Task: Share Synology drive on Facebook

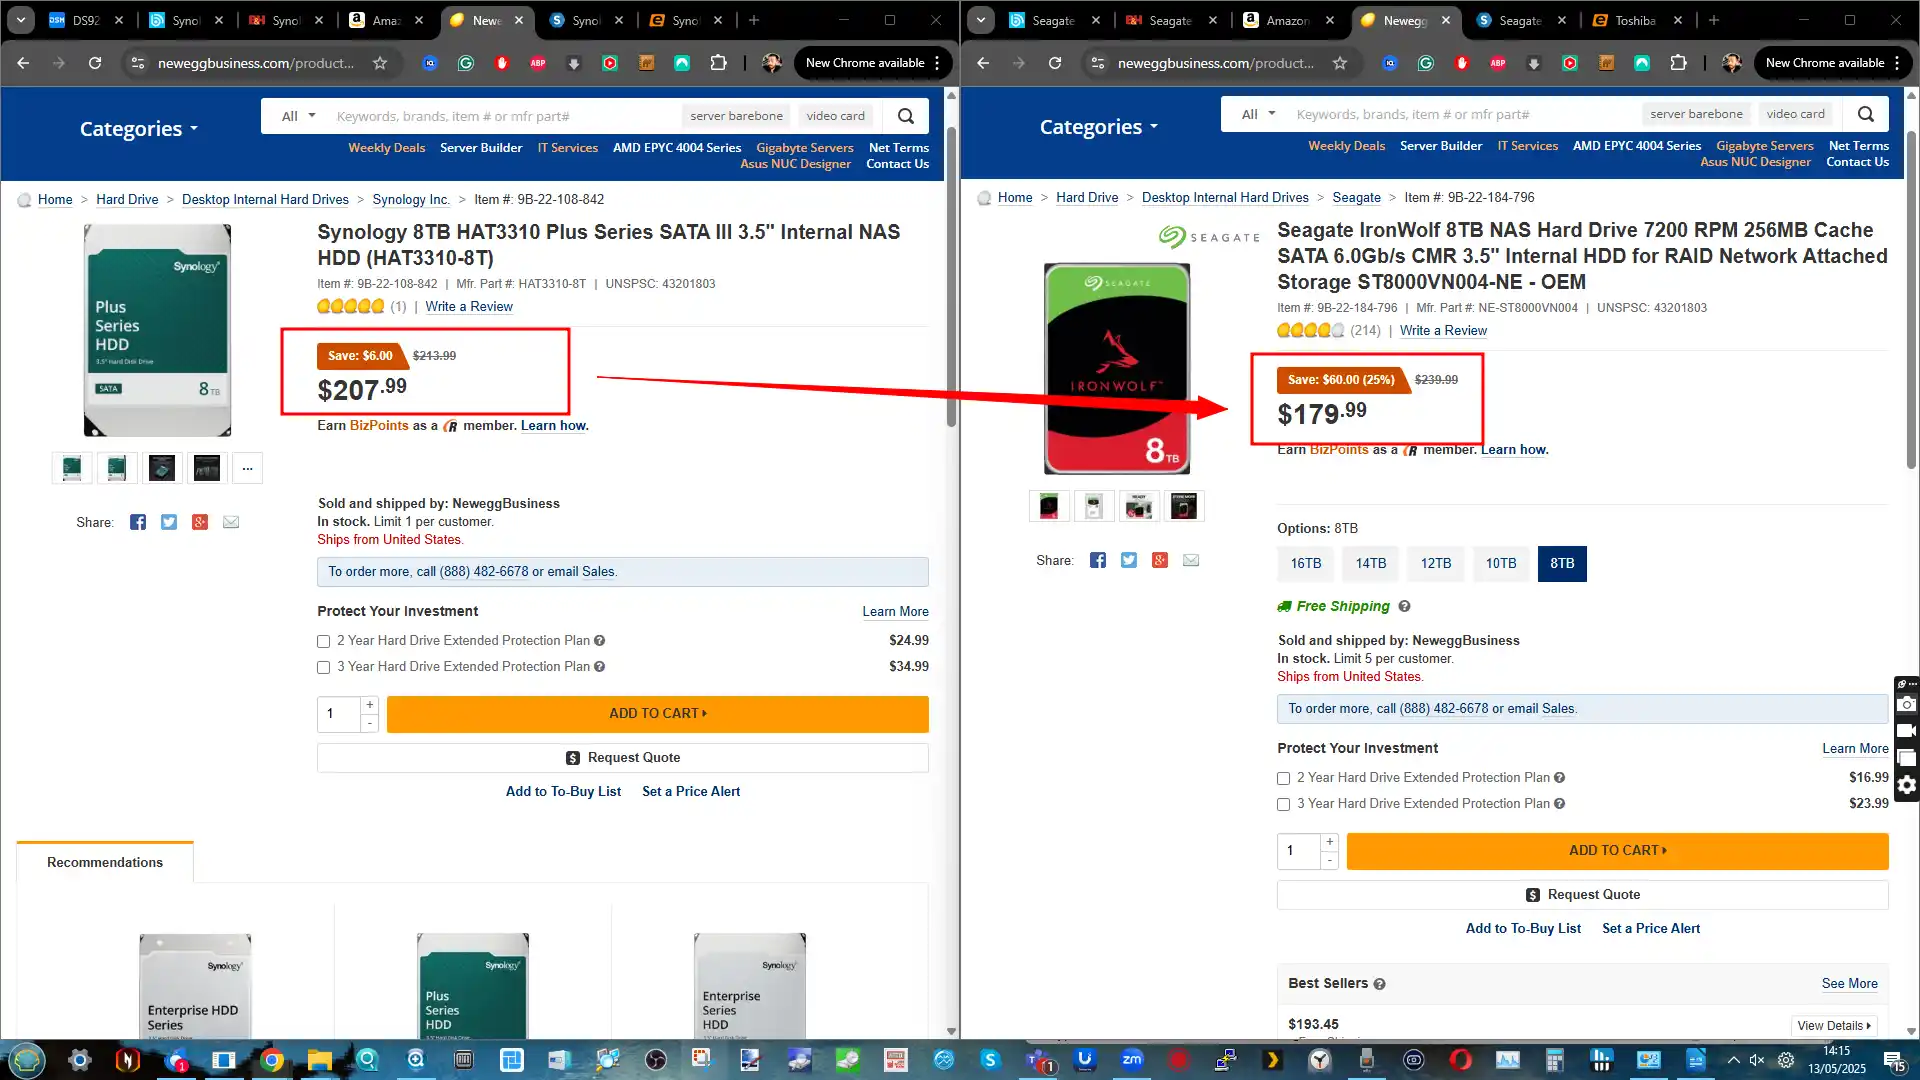Action: click(138, 522)
